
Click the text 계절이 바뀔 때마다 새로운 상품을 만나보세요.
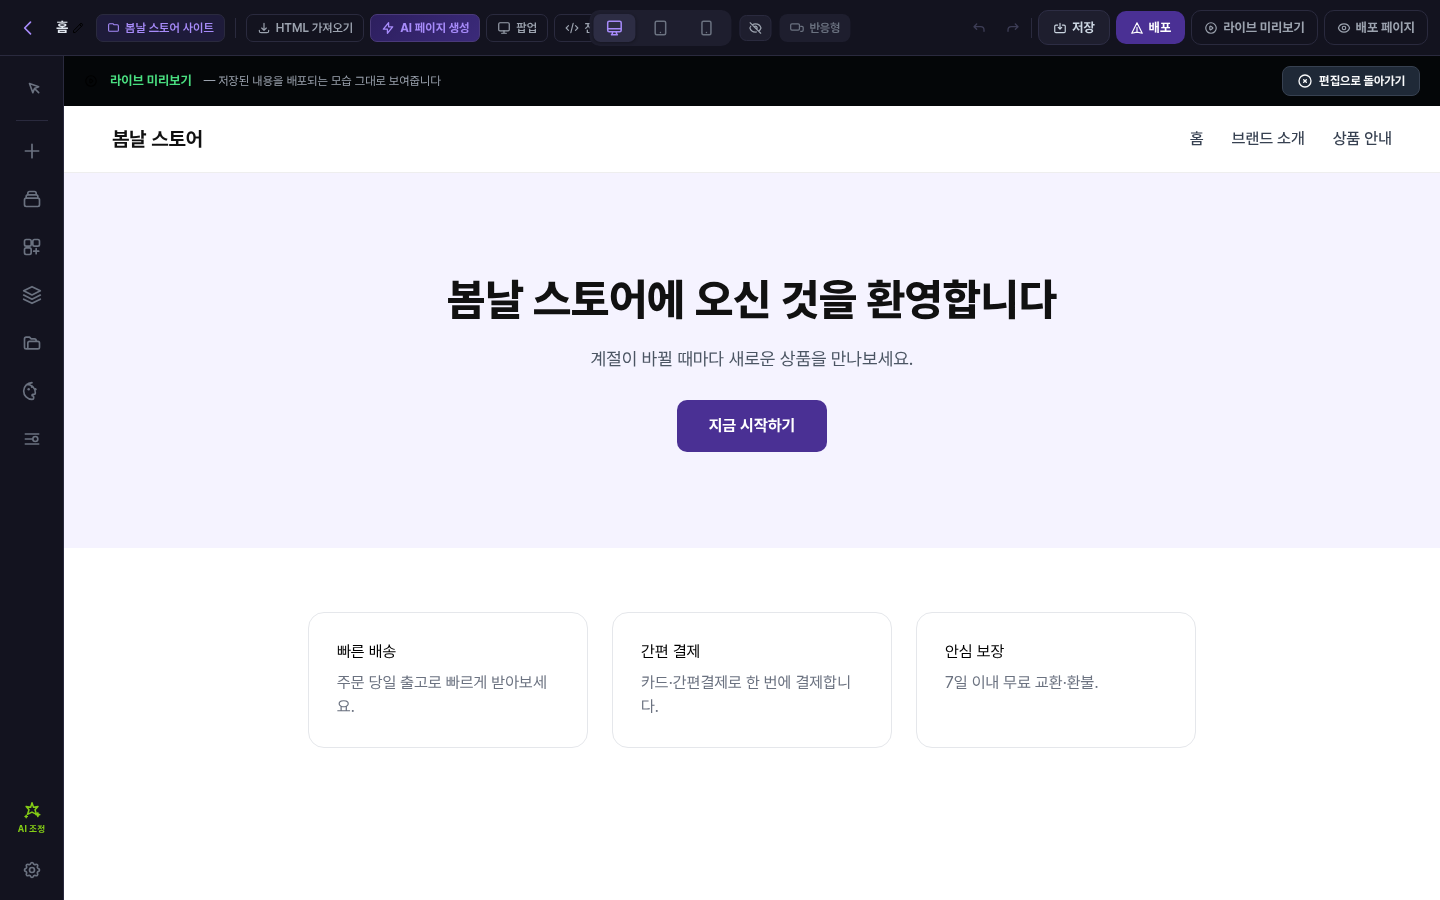pyautogui.click(x=752, y=358)
